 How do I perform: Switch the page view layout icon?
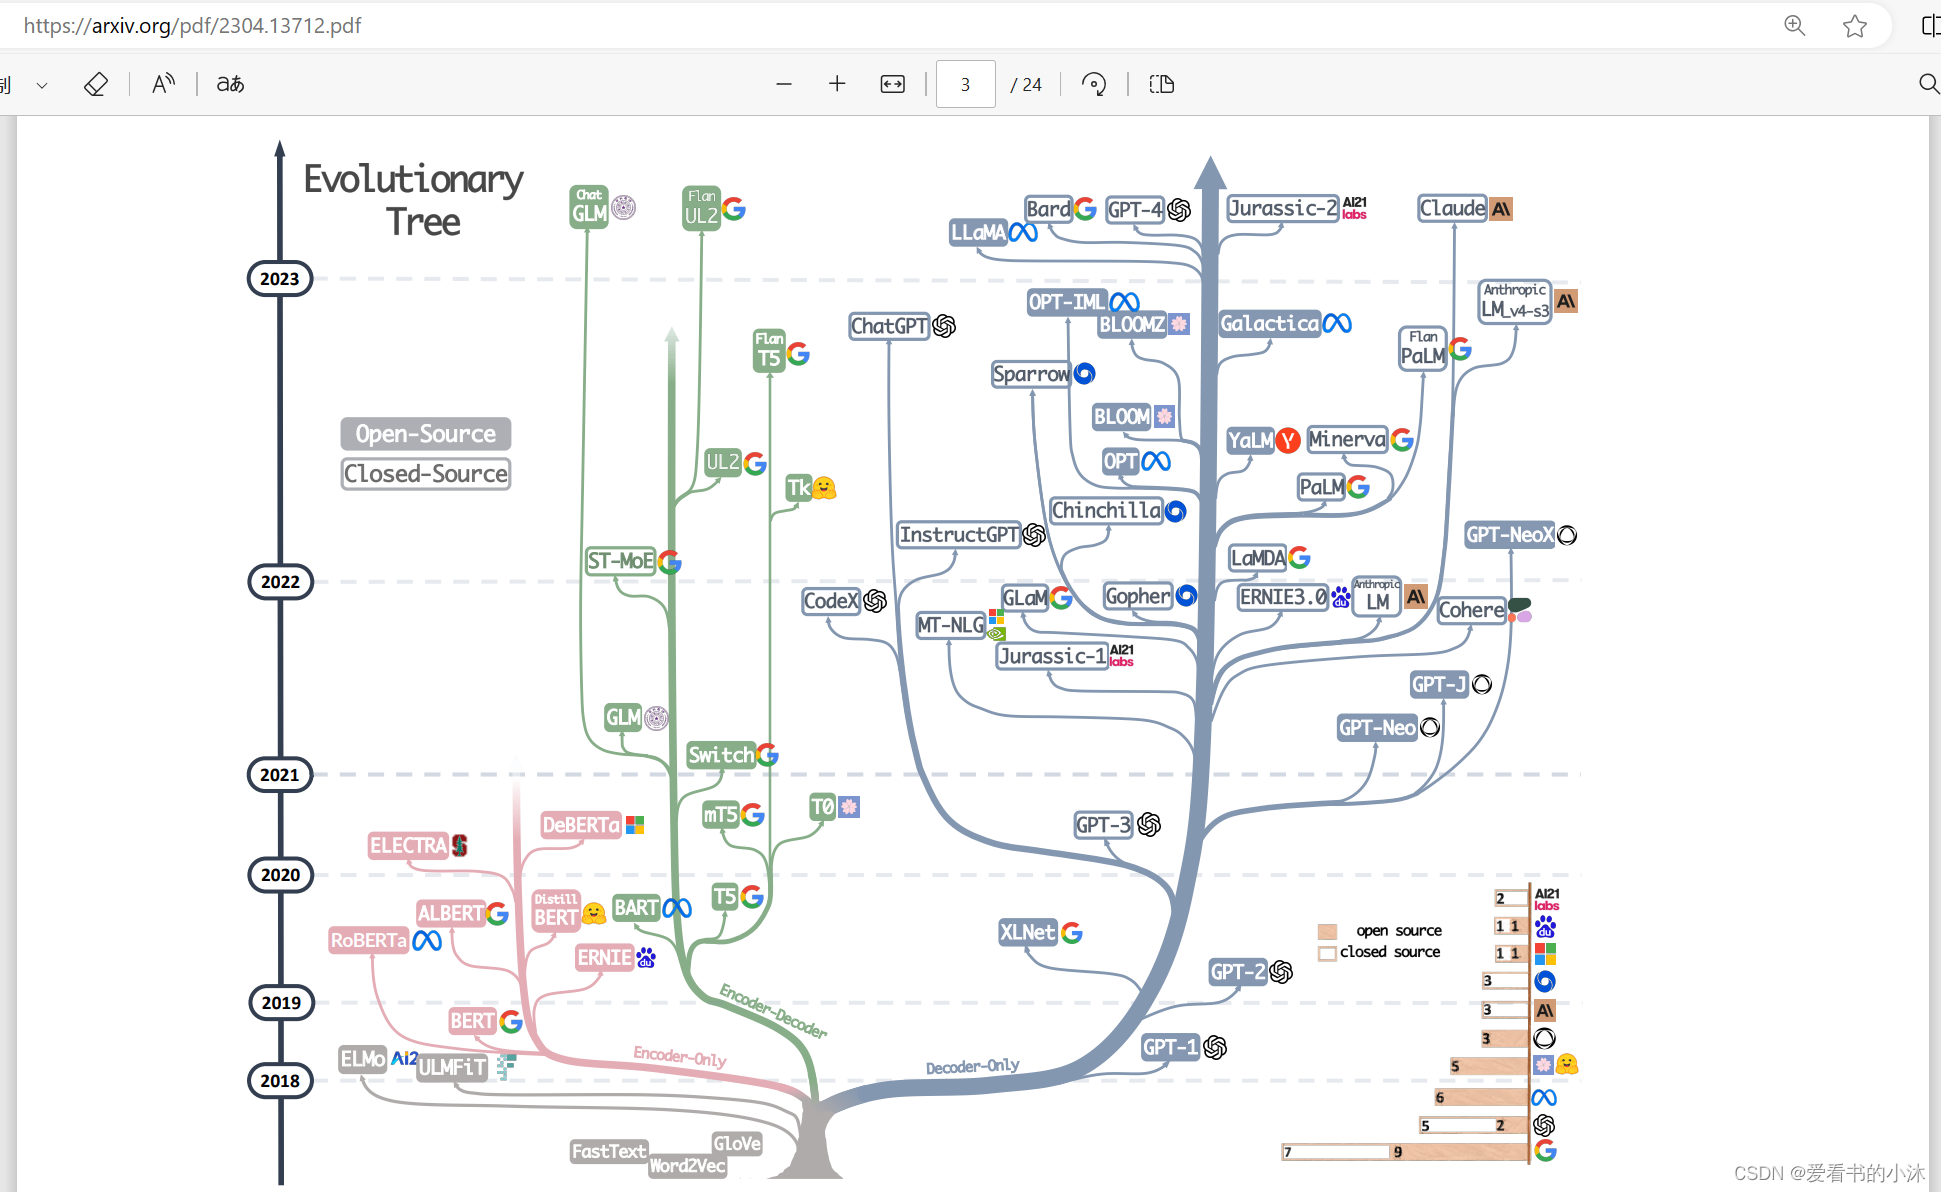tap(1162, 84)
